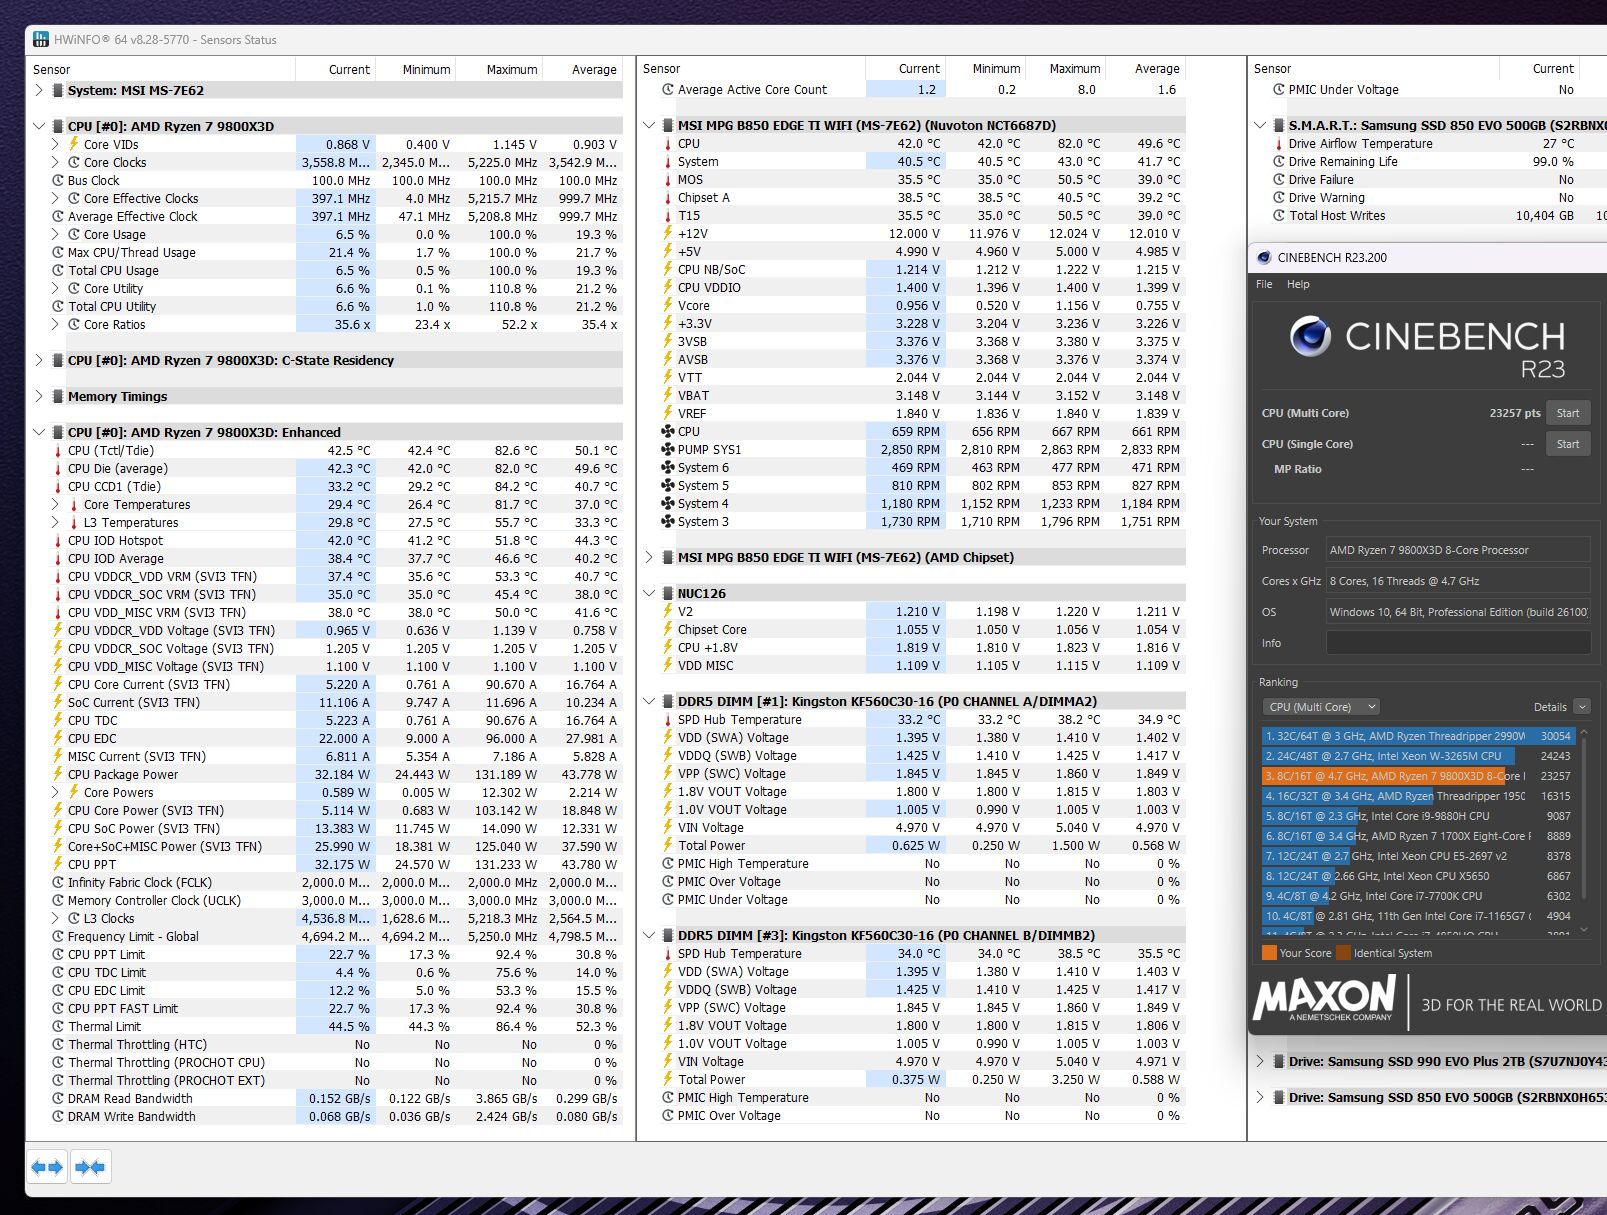
Task: Click the drive icon of Samsung SSD 990 EVO Plus
Action: (1279, 1061)
